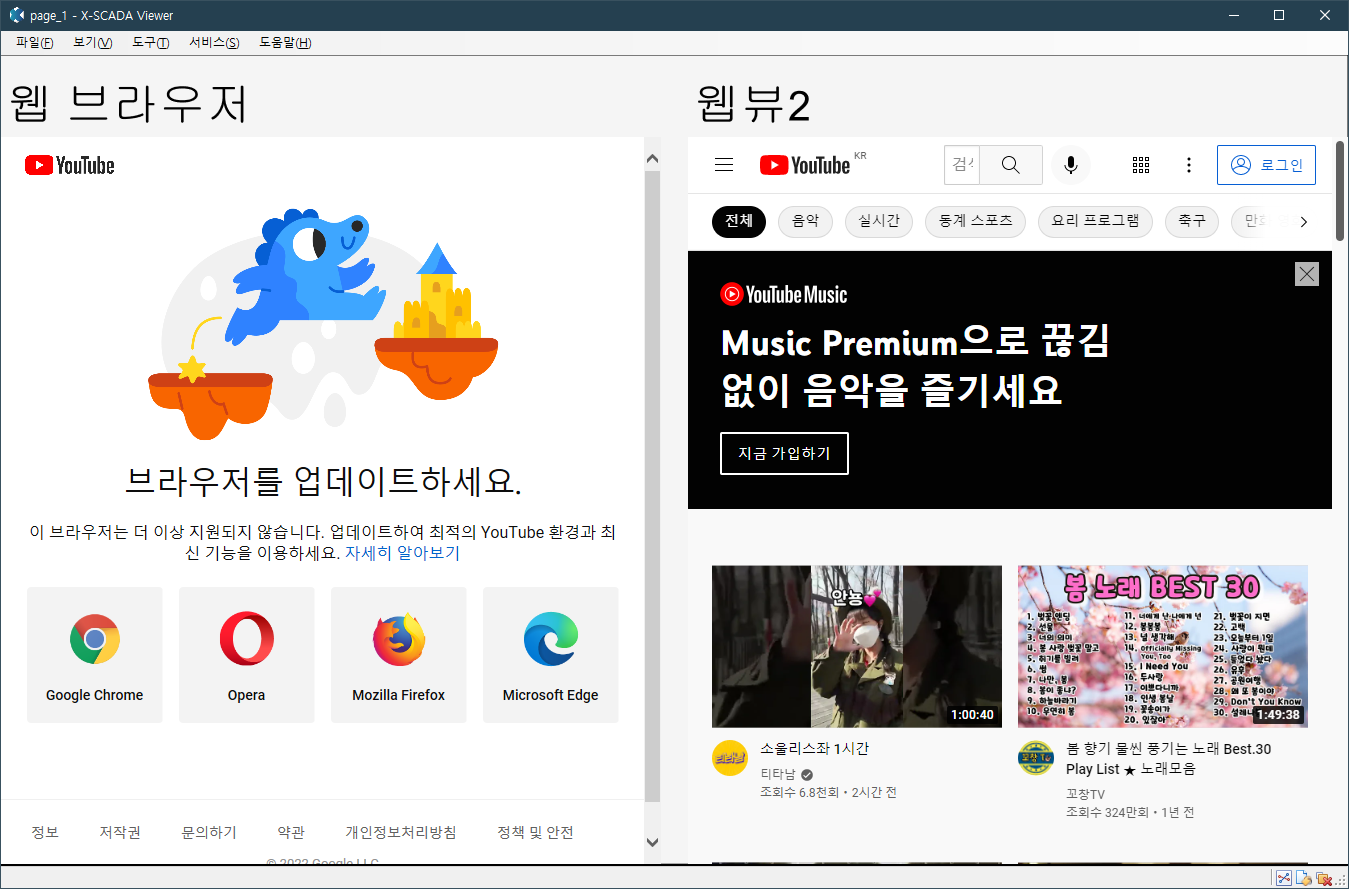Image resolution: width=1349 pixels, height=889 pixels.
Task: Click the 자세히 알아보기 link
Action: pos(402,553)
